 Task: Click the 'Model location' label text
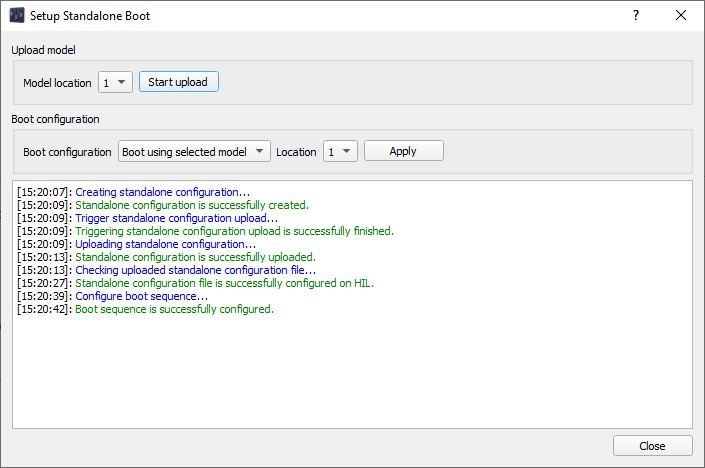57,83
